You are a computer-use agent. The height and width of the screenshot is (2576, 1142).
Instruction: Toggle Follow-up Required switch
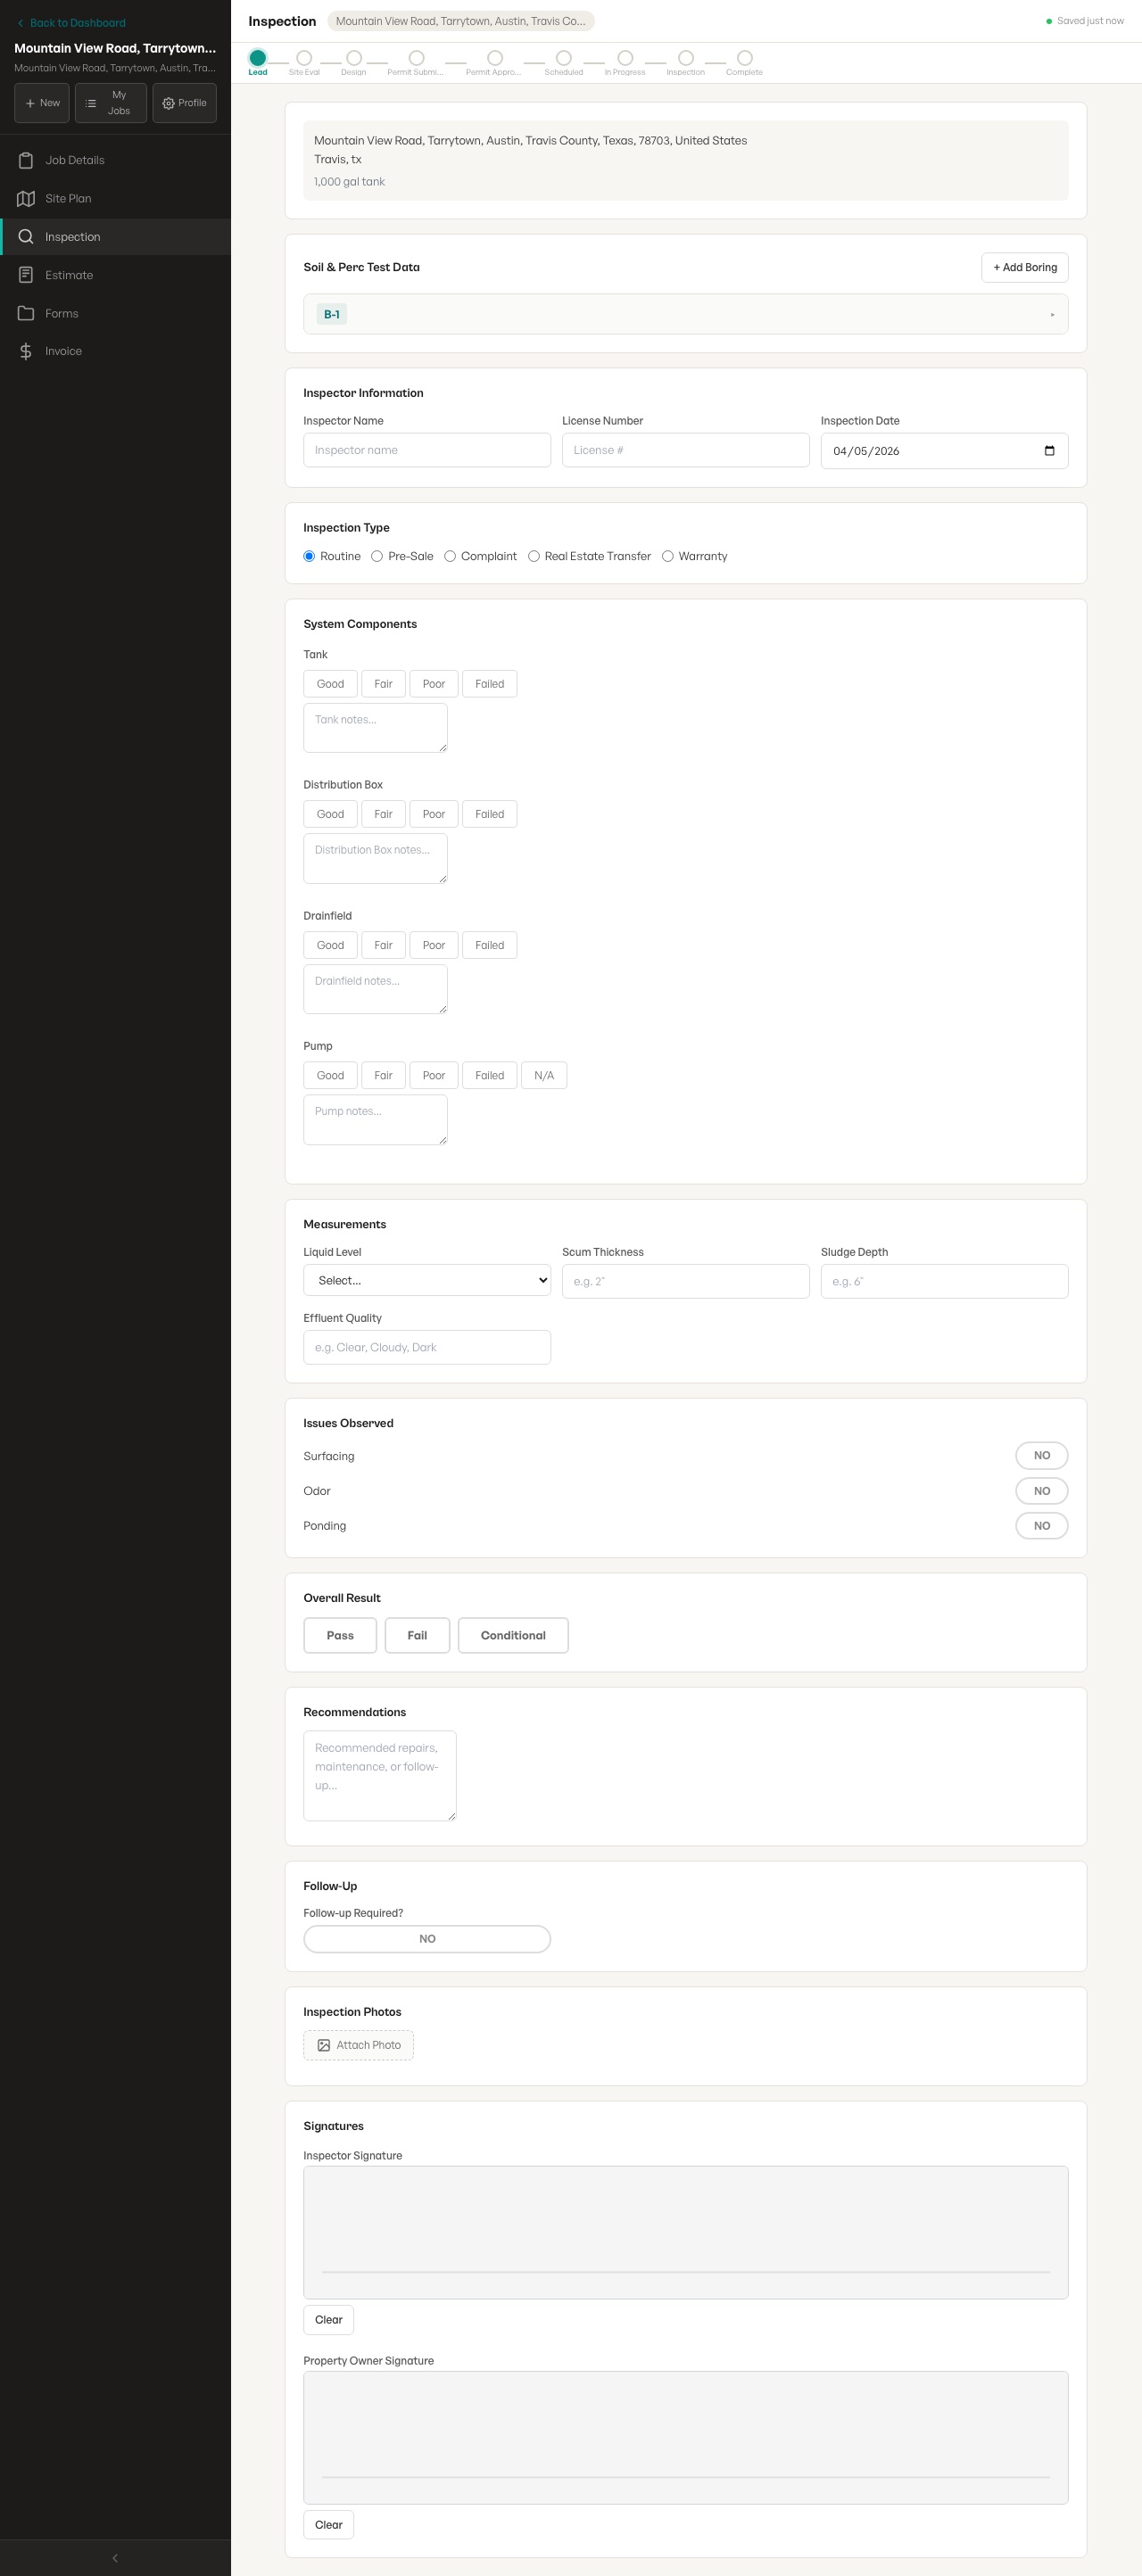(x=427, y=1938)
